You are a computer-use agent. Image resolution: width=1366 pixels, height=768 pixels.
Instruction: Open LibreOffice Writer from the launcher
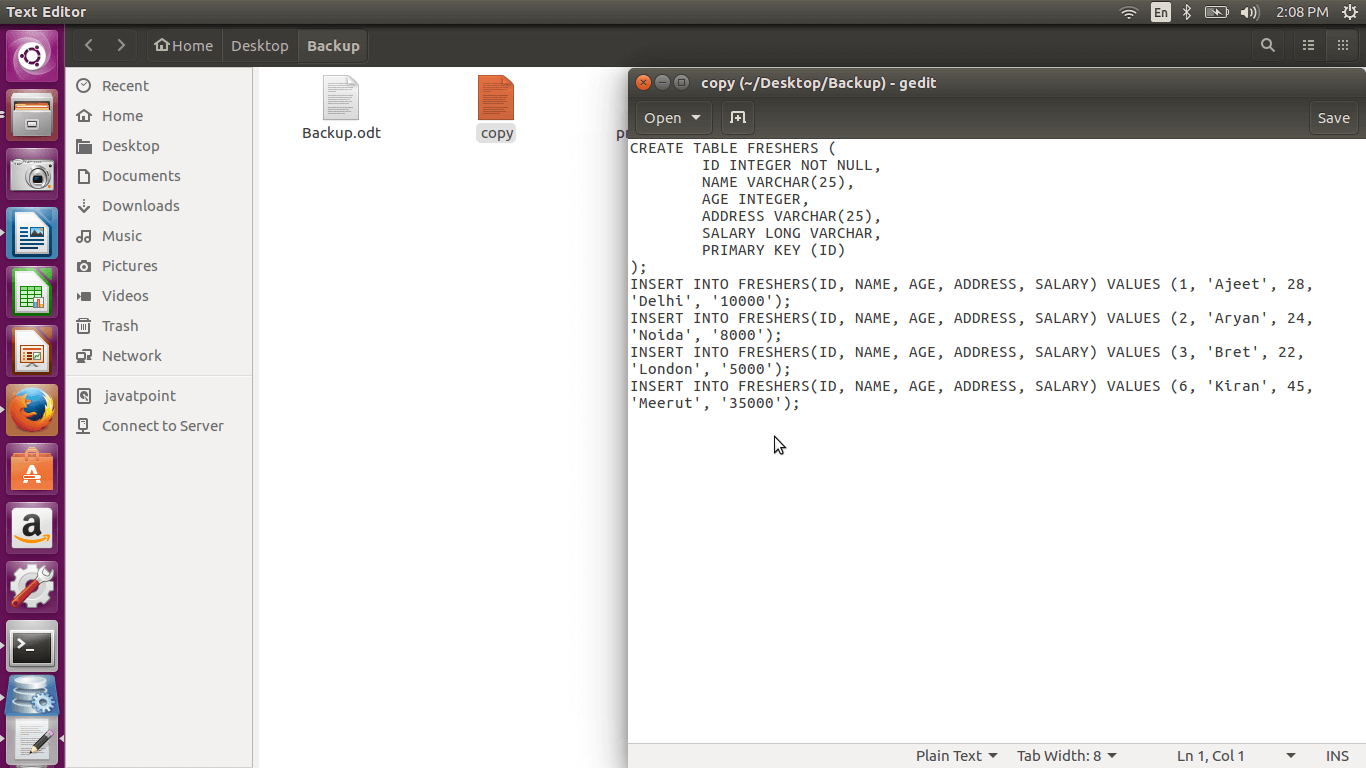point(32,235)
